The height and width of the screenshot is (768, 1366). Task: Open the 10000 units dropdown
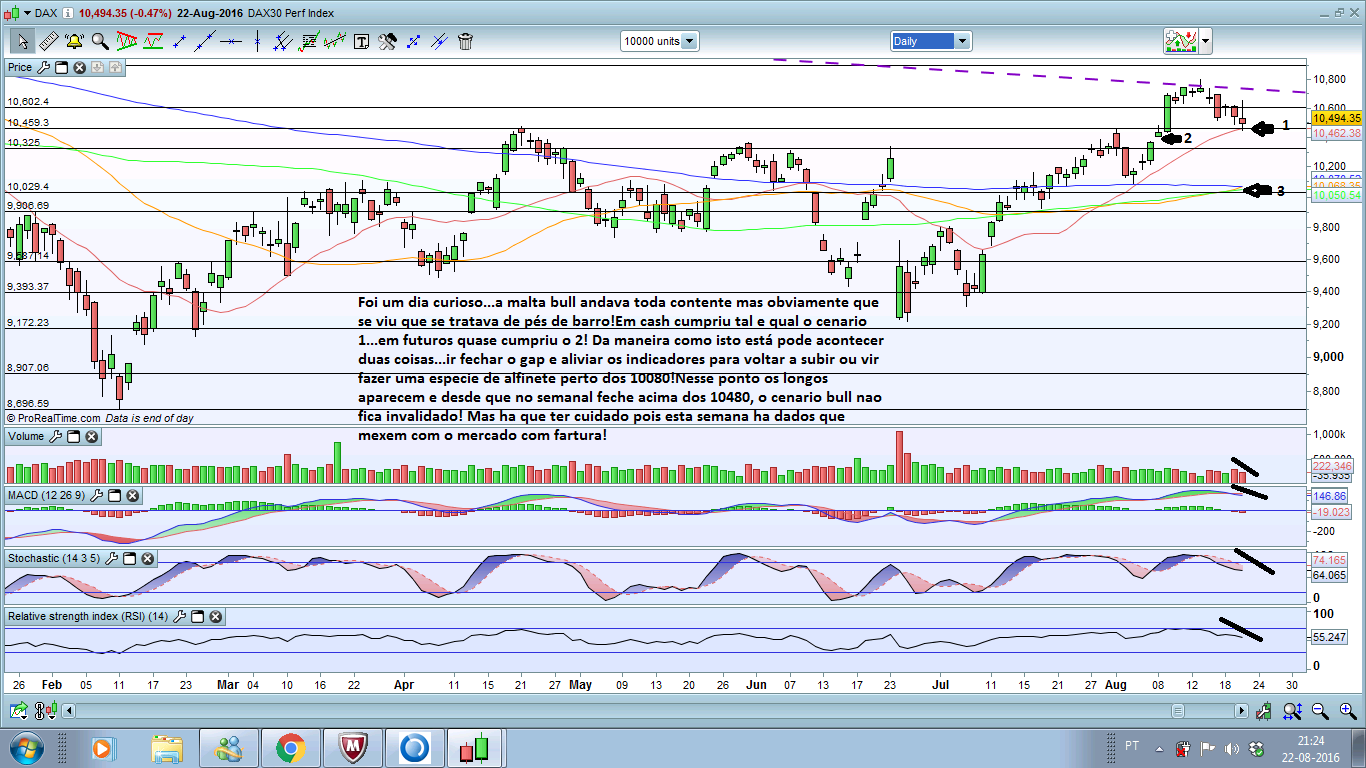[x=659, y=41]
